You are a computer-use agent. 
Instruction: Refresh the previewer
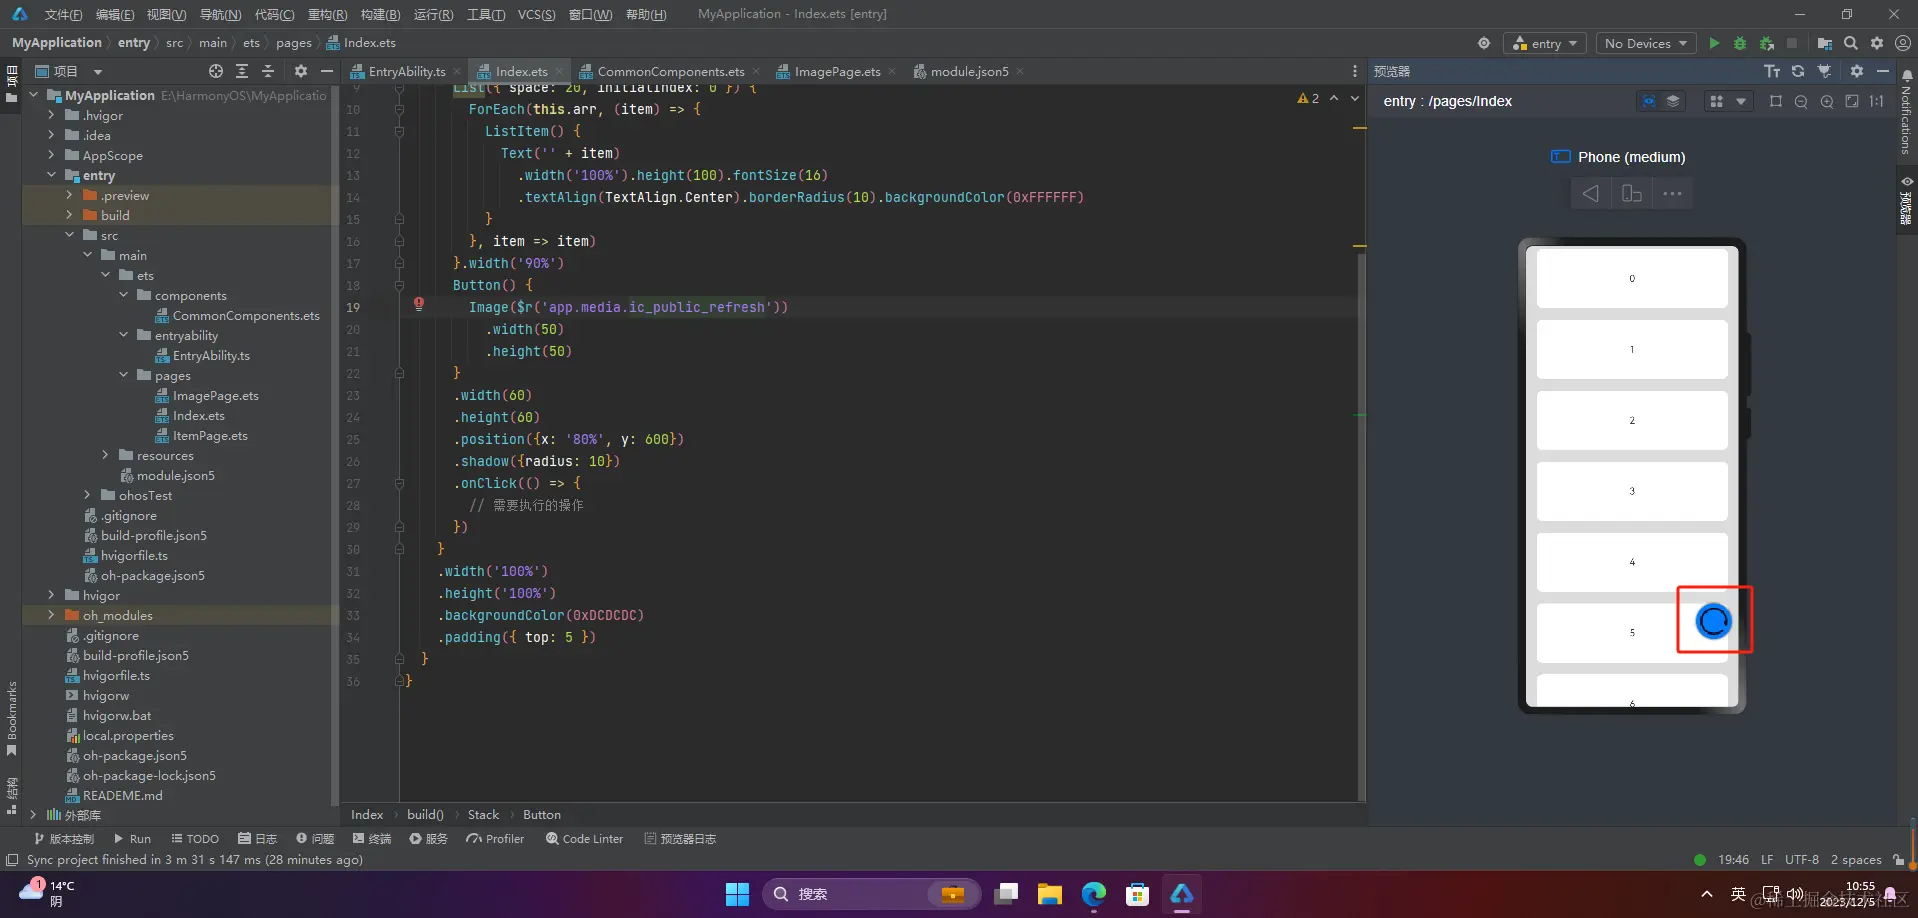[x=1798, y=71]
